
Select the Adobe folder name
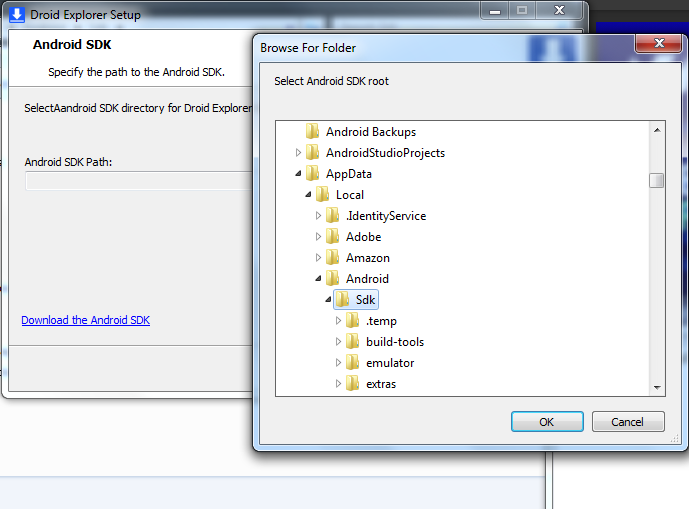pyautogui.click(x=363, y=237)
